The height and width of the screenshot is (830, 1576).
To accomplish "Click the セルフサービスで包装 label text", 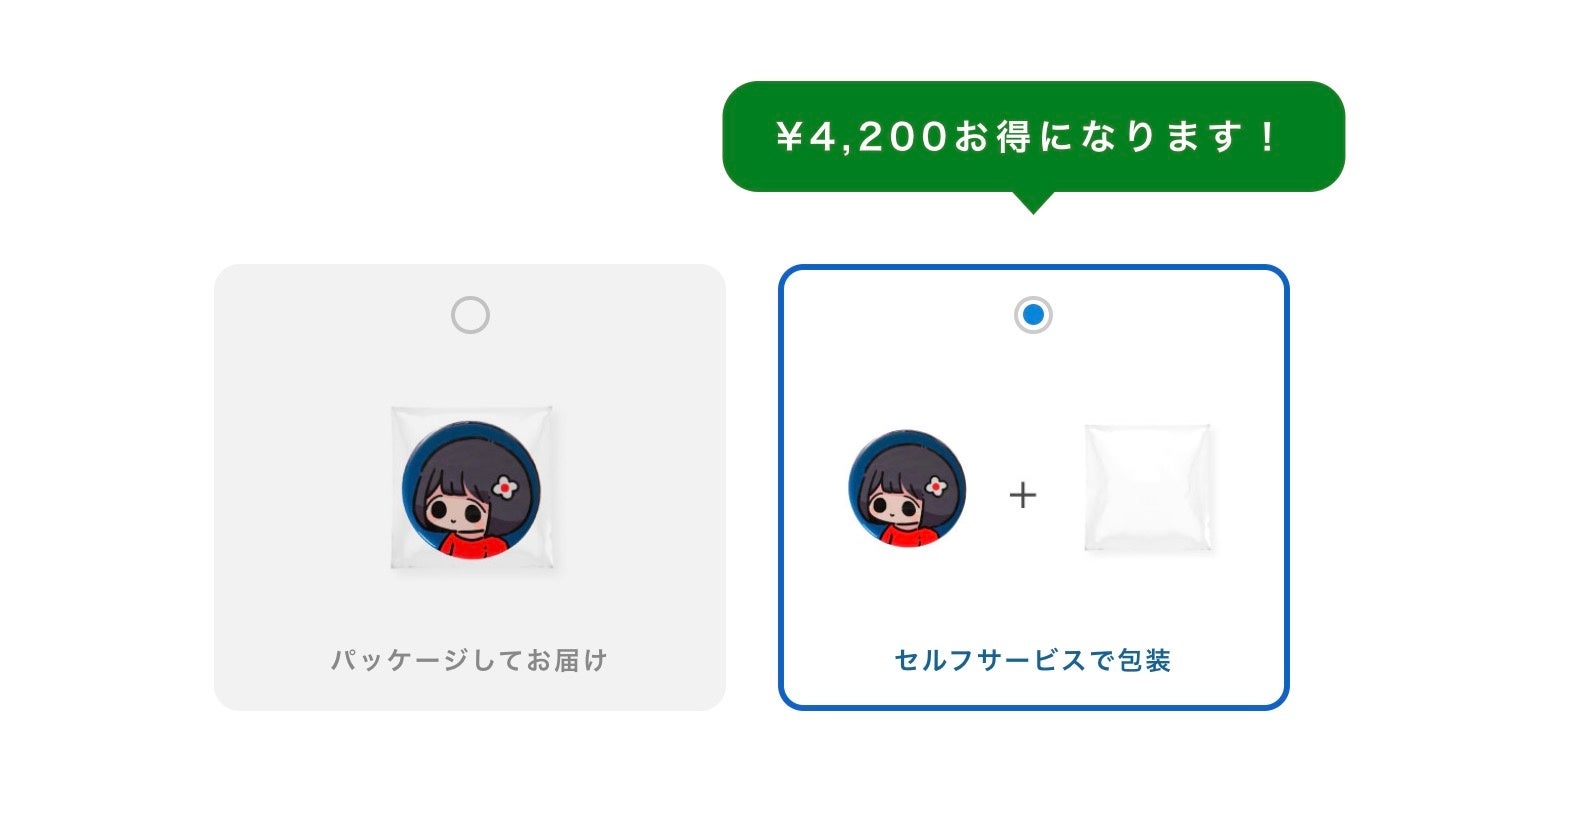I will point(1033,660).
